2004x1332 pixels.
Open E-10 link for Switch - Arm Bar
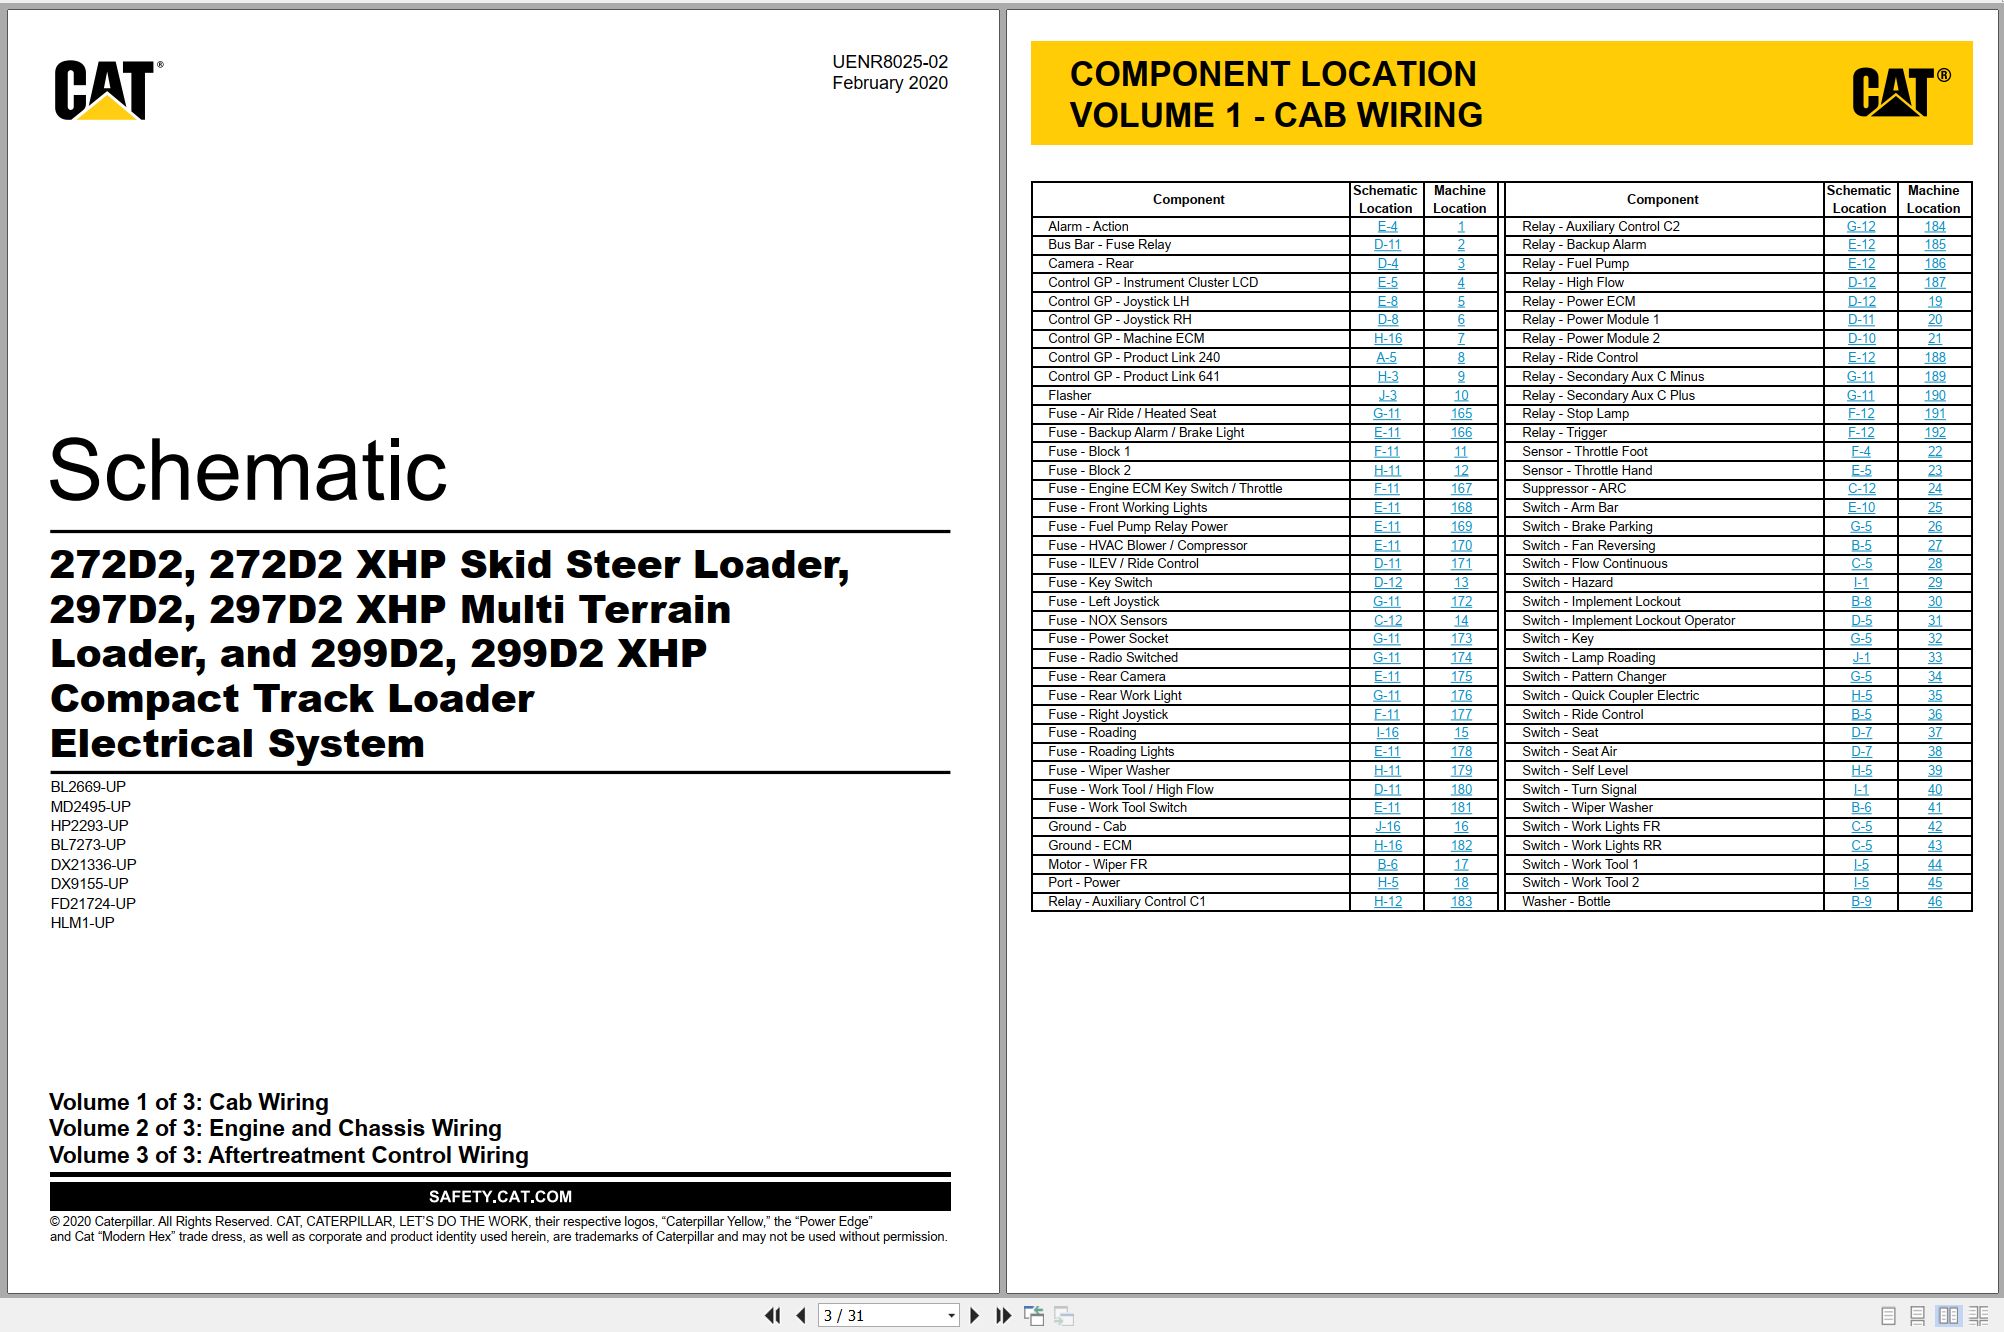[x=1861, y=508]
